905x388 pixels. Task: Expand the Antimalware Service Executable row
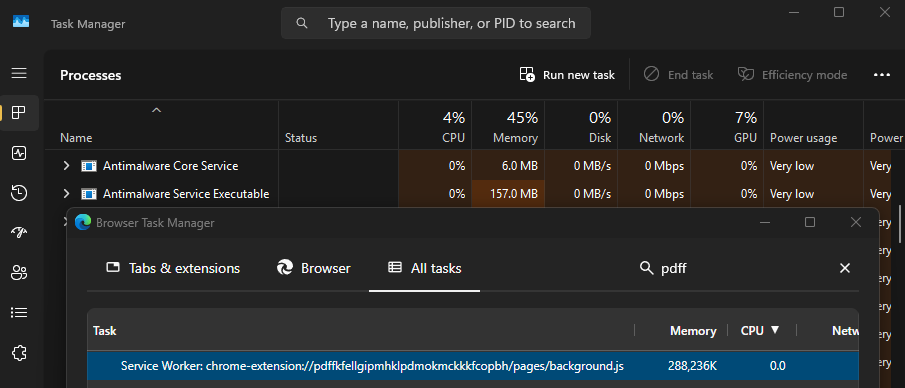(x=66, y=193)
